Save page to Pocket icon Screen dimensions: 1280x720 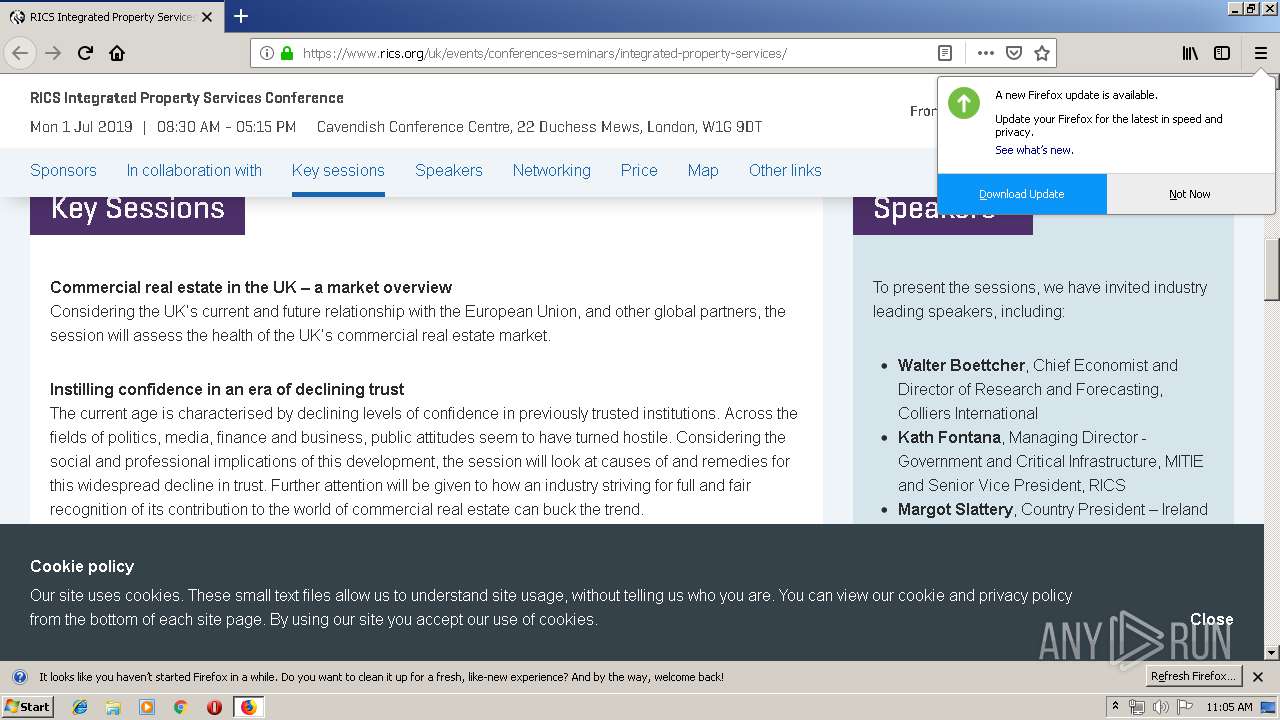pos(1014,53)
